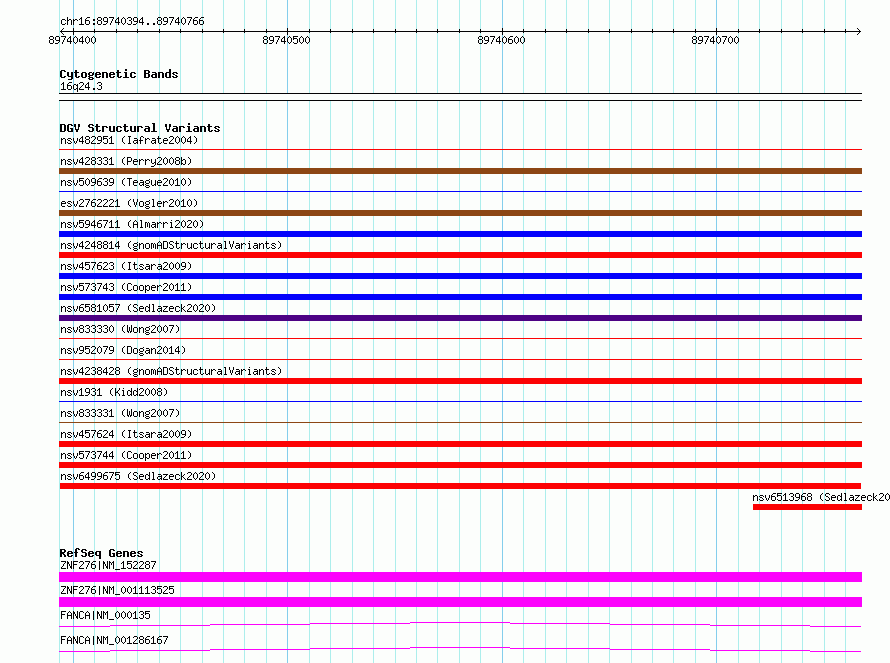Click the DGV Structural Variants track heading
The image size is (890, 663).
[140, 128]
